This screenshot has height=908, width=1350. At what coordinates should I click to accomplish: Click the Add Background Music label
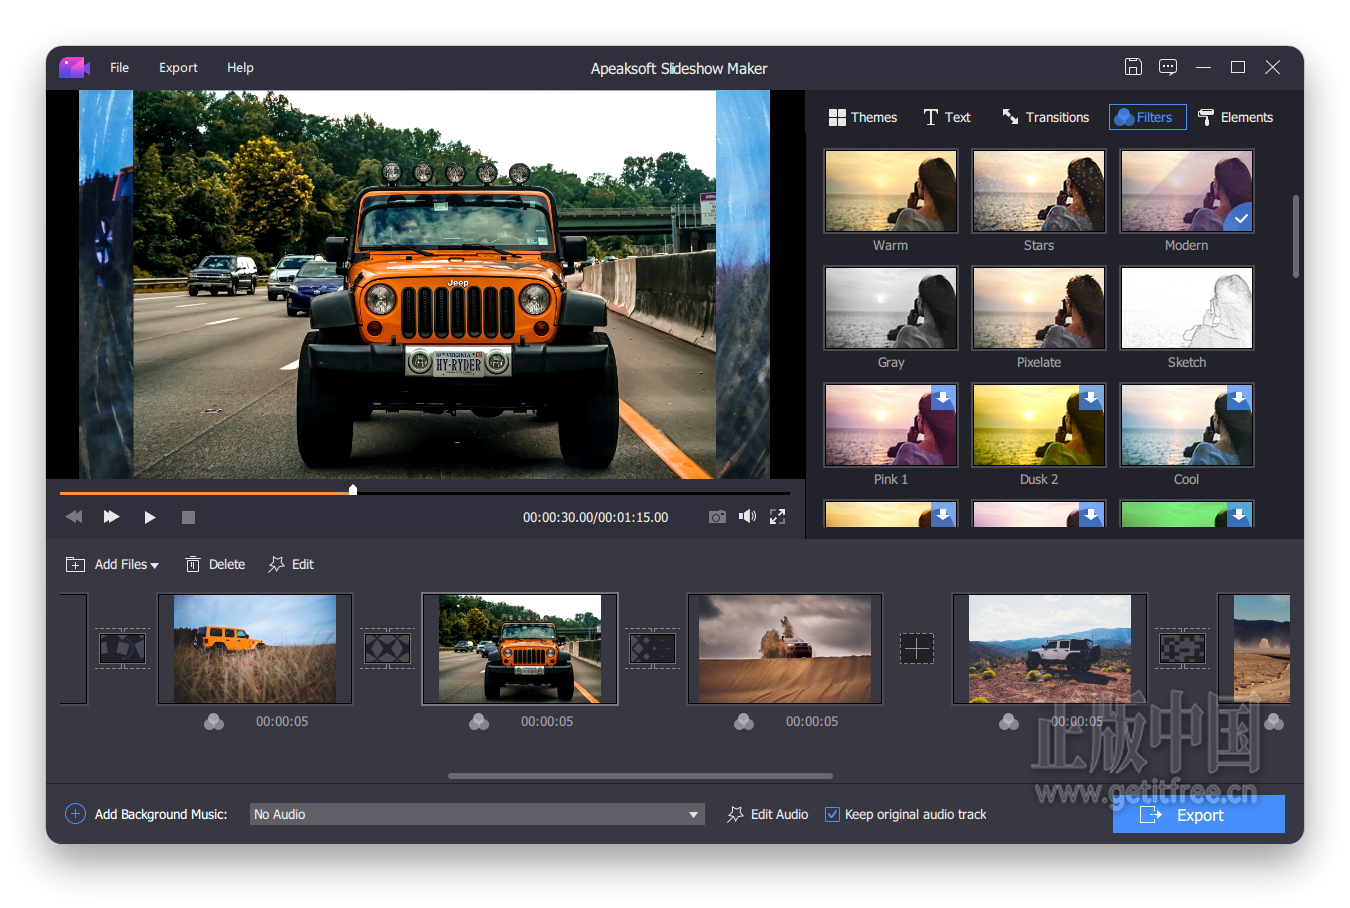click(161, 814)
